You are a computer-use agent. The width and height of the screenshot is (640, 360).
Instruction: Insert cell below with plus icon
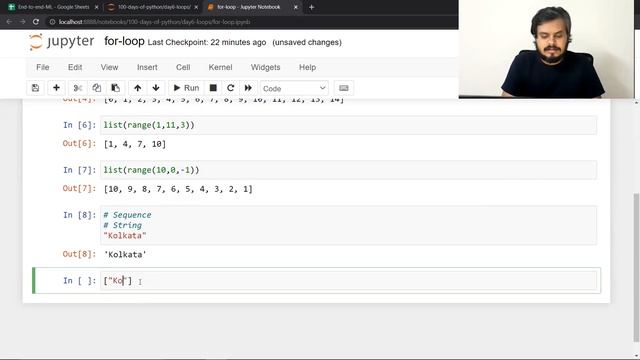click(56, 88)
